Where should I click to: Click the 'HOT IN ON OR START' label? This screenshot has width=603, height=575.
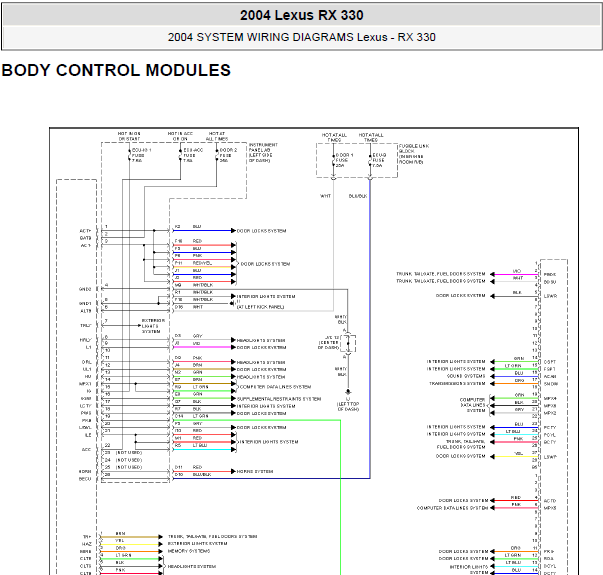click(x=129, y=136)
